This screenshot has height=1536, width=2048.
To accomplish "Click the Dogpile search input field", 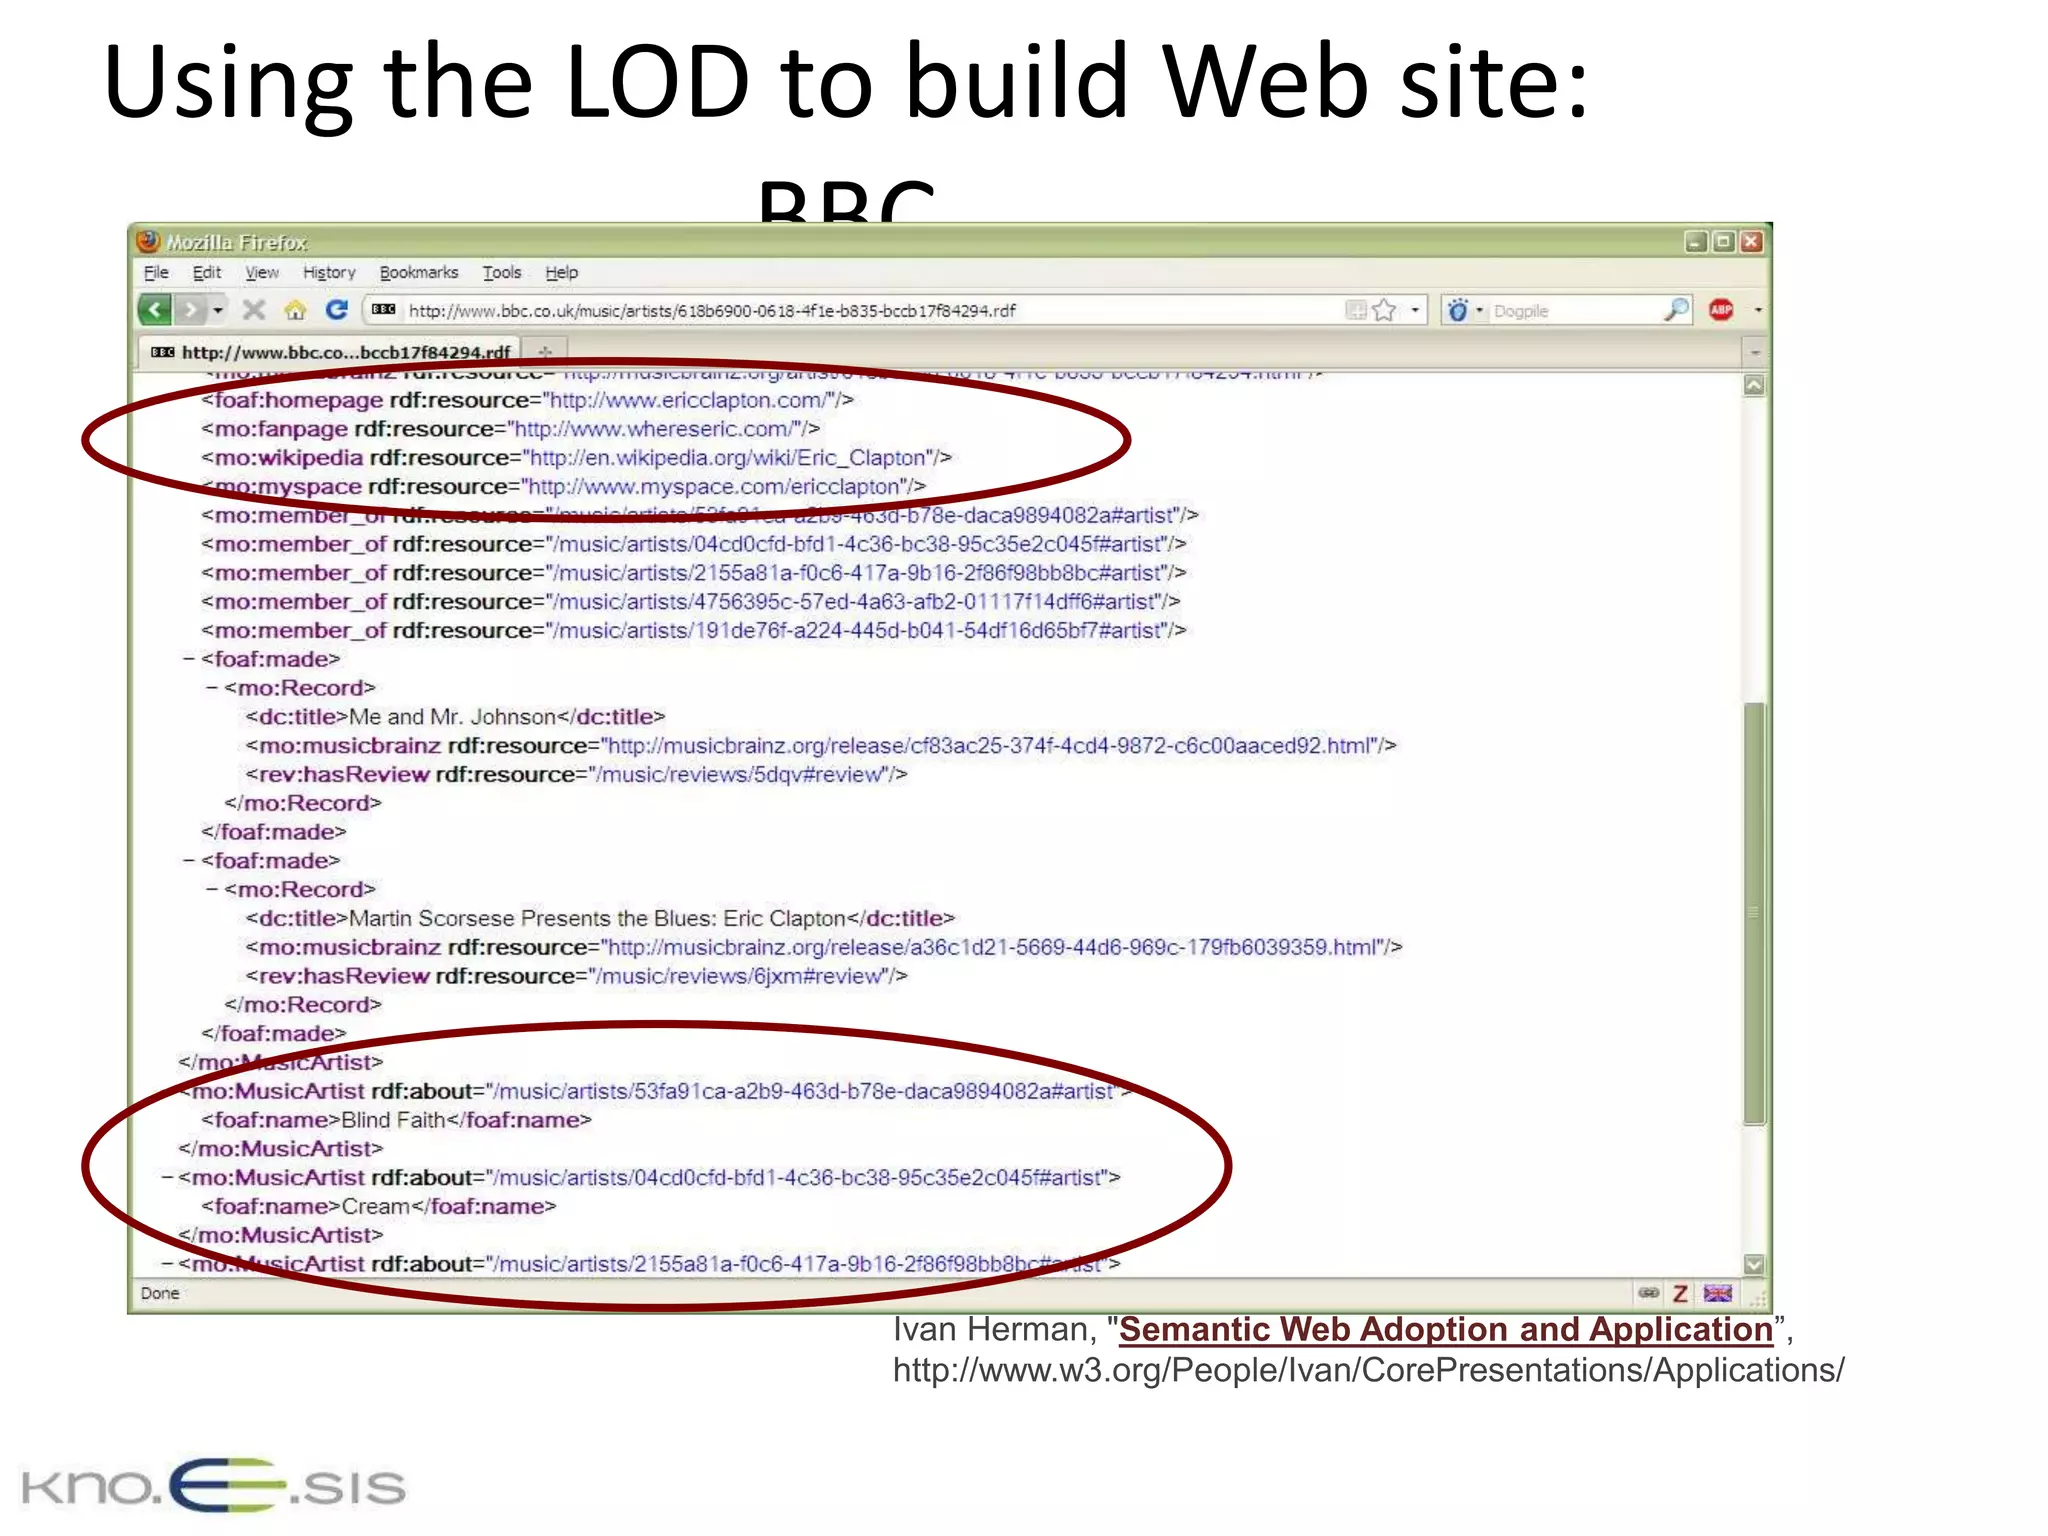I will point(1575,311).
